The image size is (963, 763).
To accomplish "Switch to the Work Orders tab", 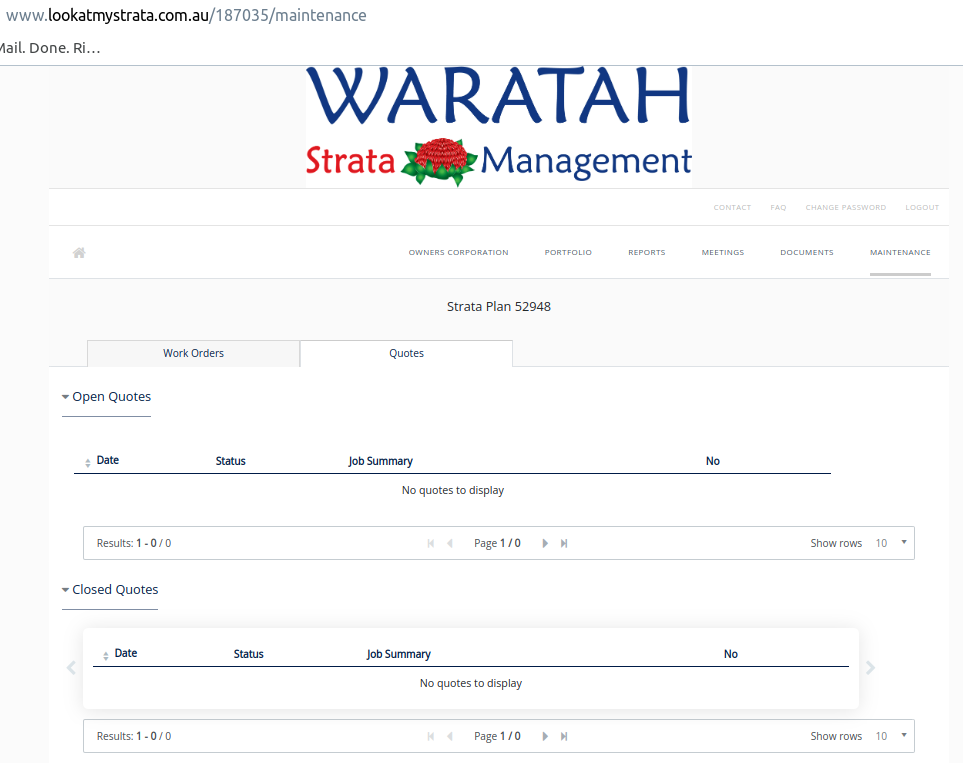I will click(x=193, y=353).
